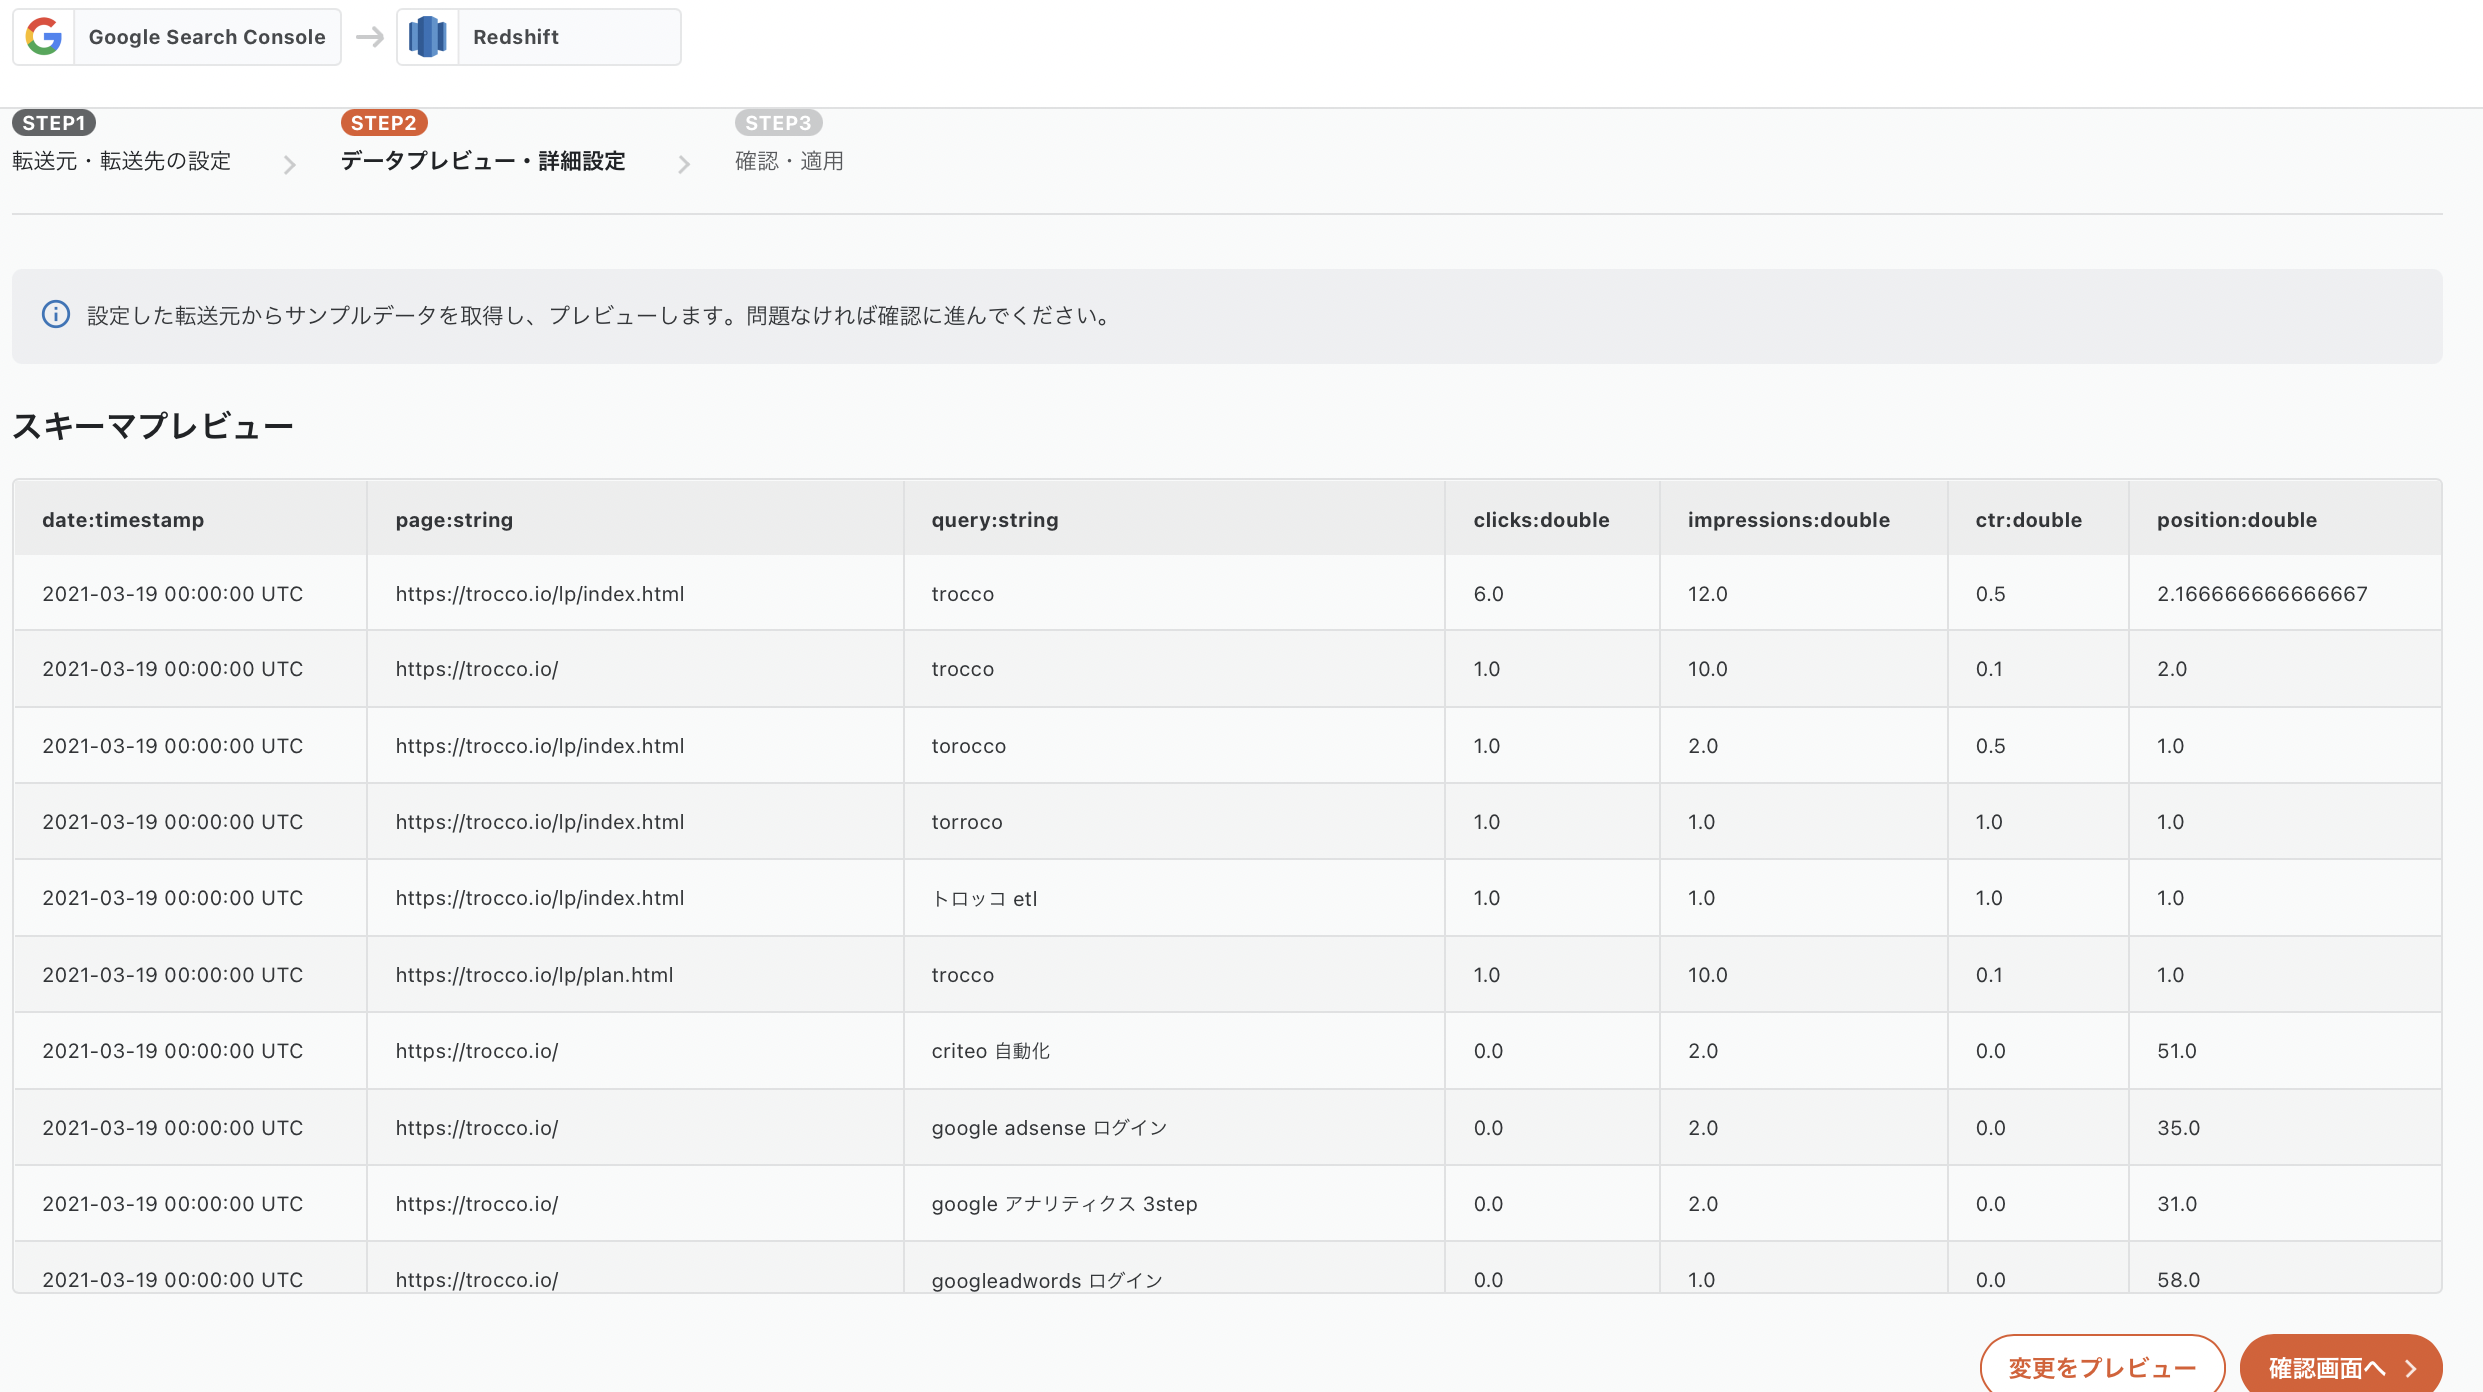Viewport: 2483px width, 1392px height.
Task: Click impressions value in plan.html row
Action: [x=1708, y=975]
